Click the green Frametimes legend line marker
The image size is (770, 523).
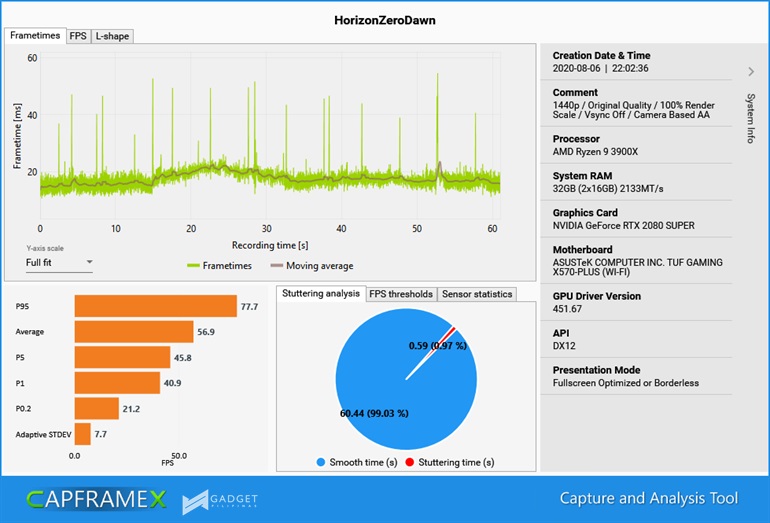[x=192, y=266]
